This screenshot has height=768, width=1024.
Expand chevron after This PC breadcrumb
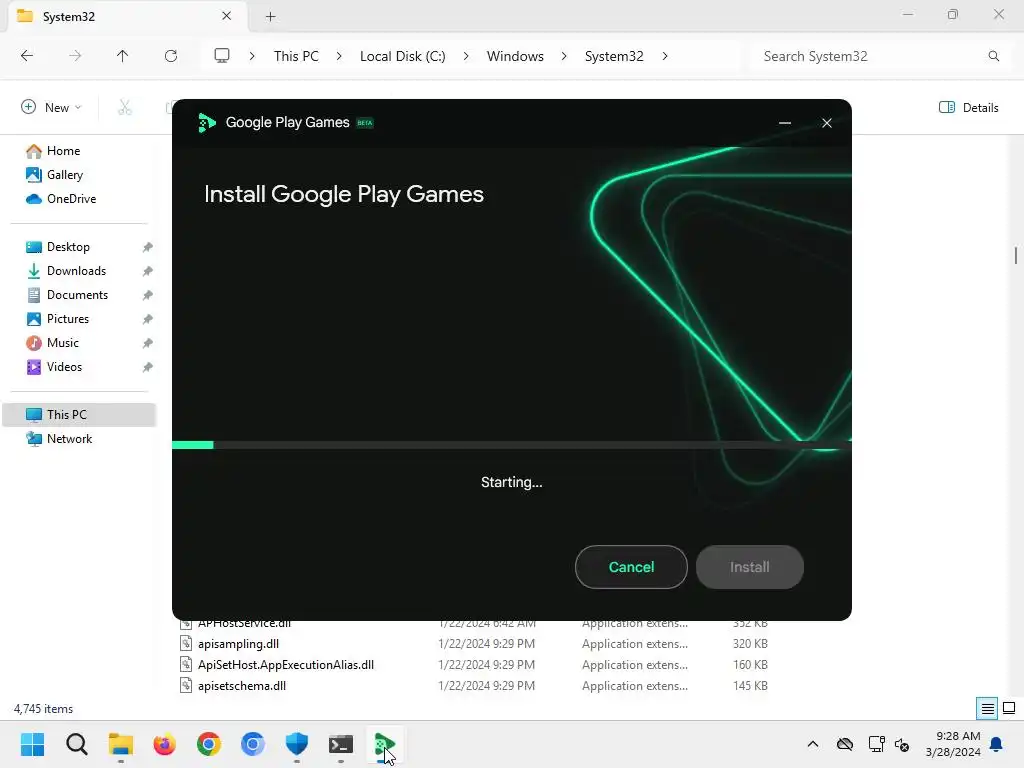(339, 56)
